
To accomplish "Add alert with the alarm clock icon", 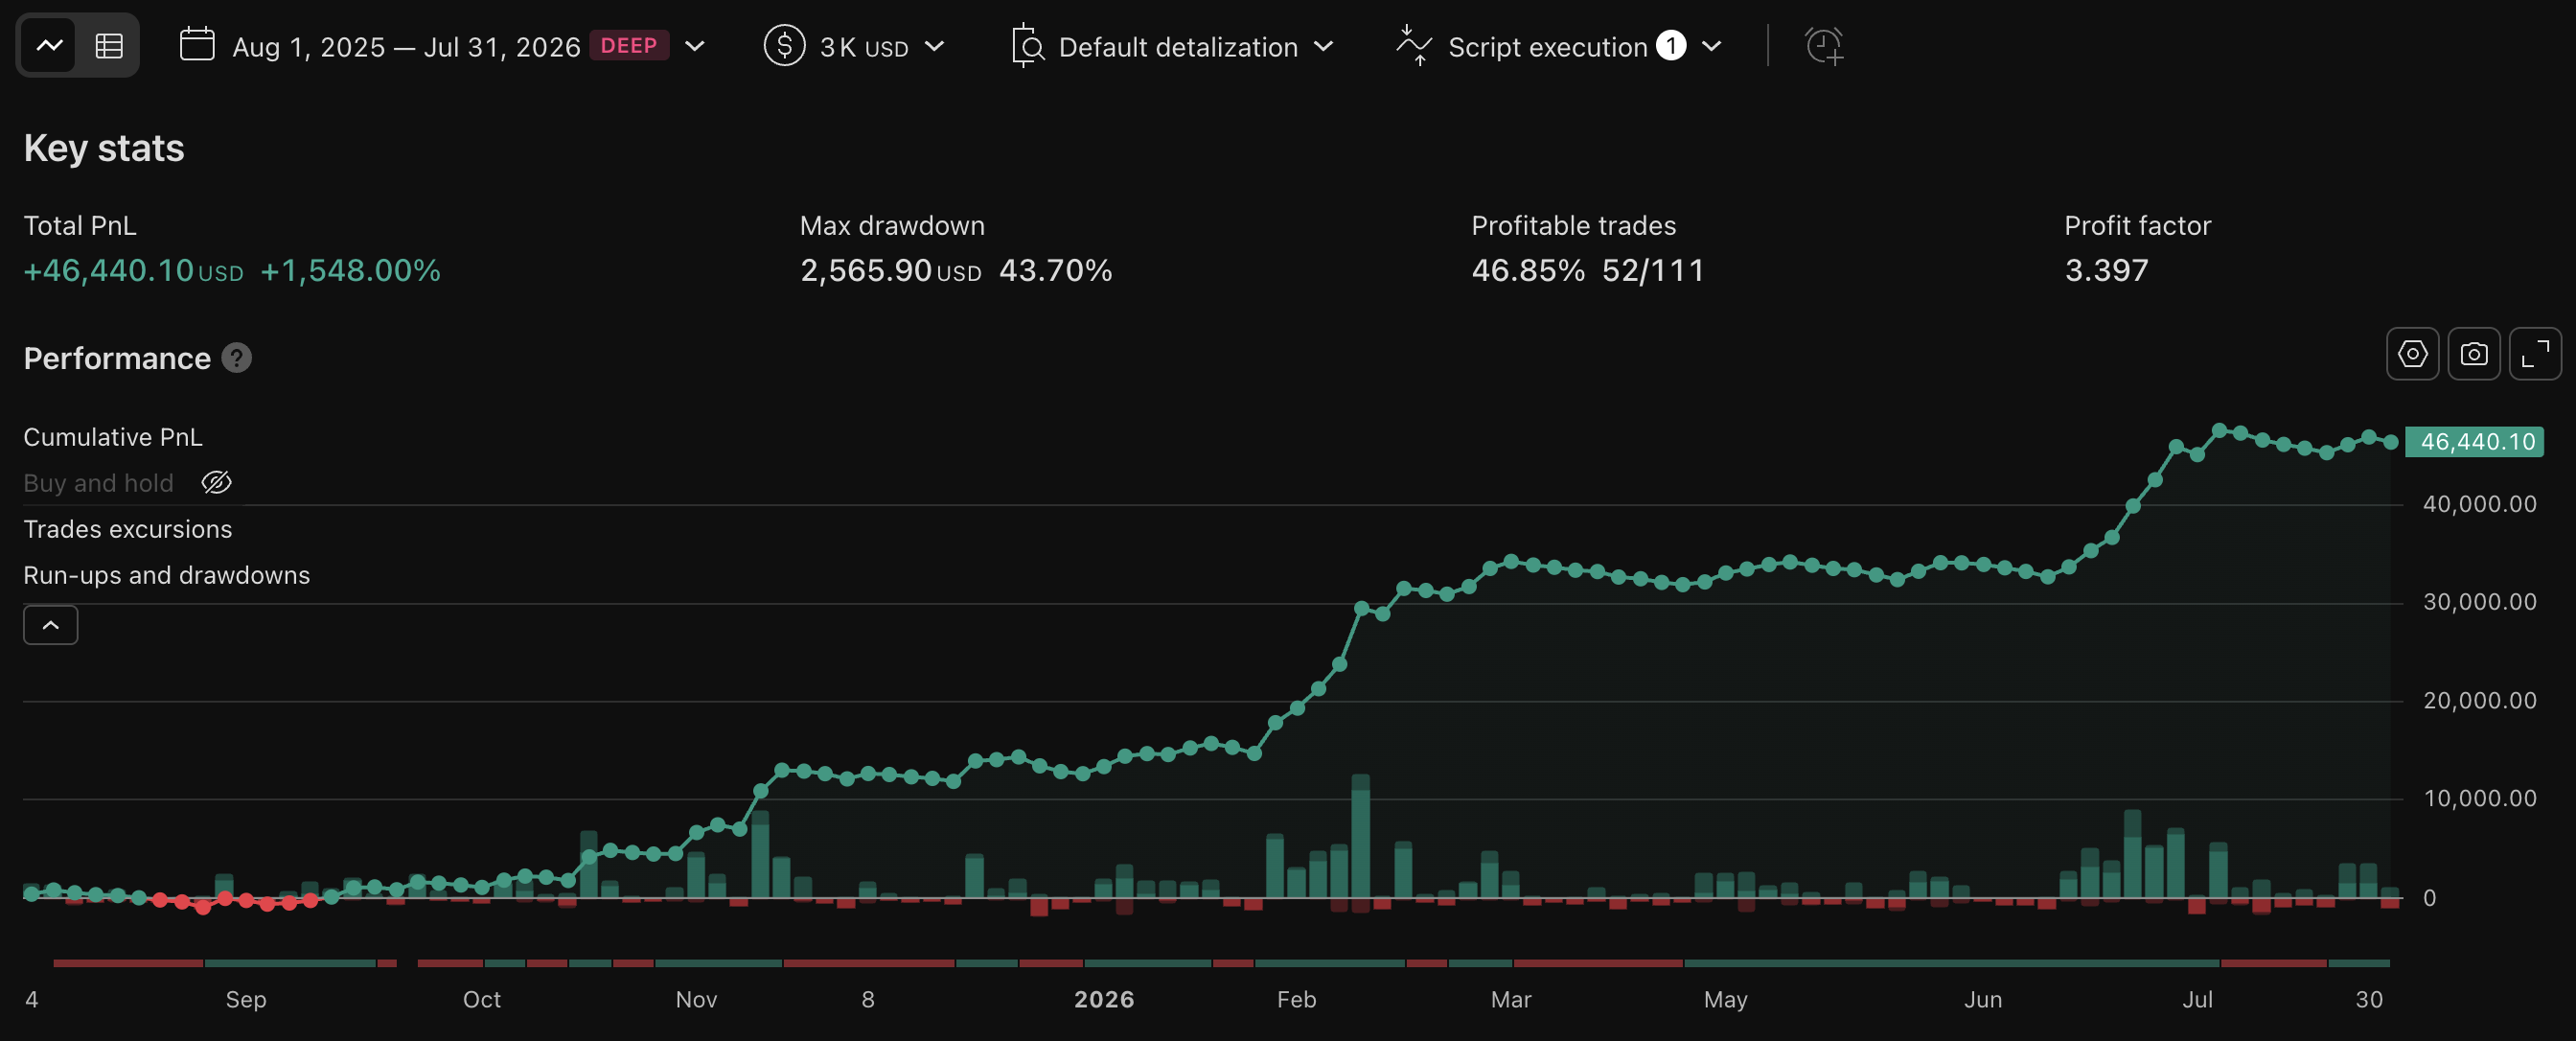I will click(1823, 46).
